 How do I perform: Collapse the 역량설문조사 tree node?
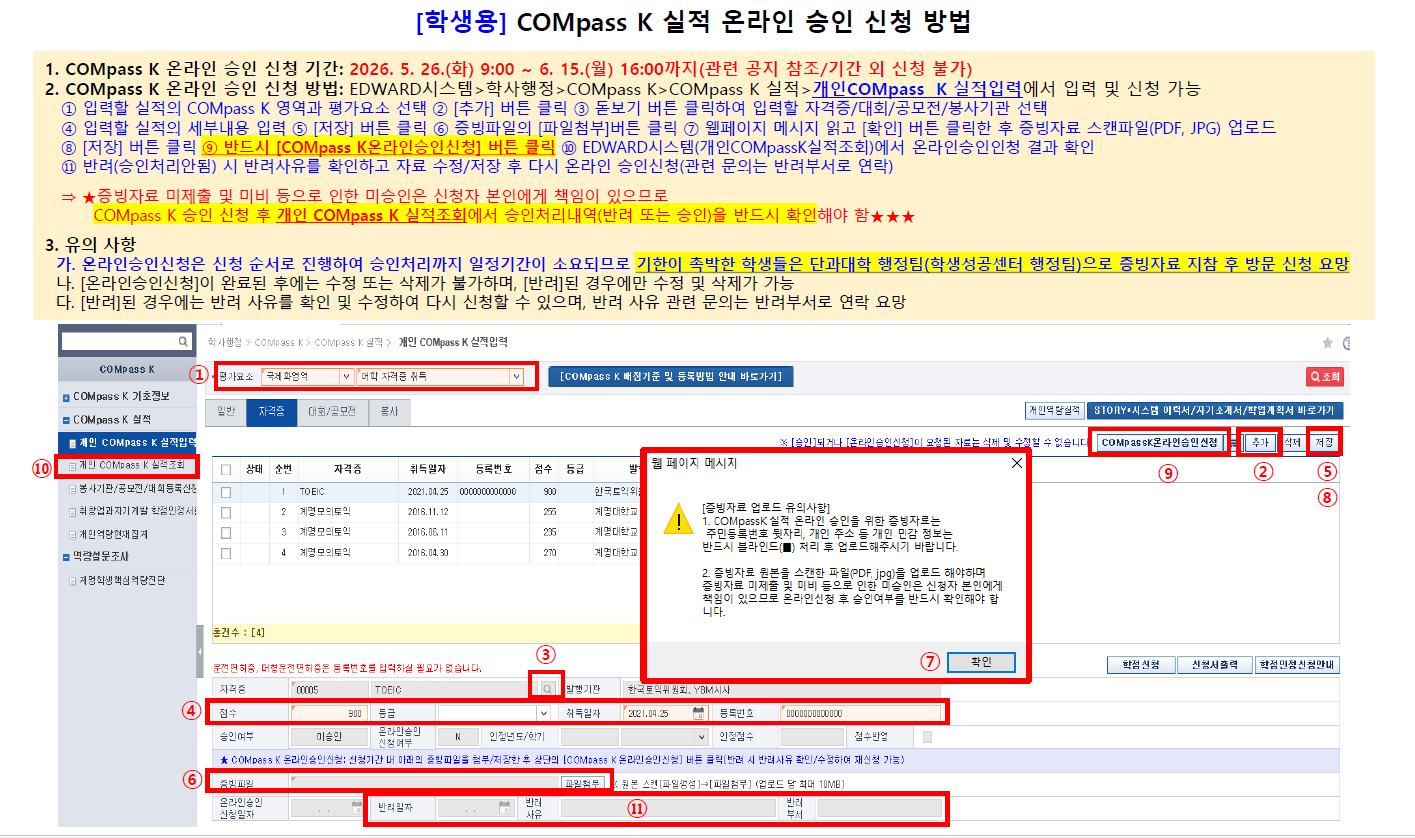pyautogui.click(x=66, y=556)
